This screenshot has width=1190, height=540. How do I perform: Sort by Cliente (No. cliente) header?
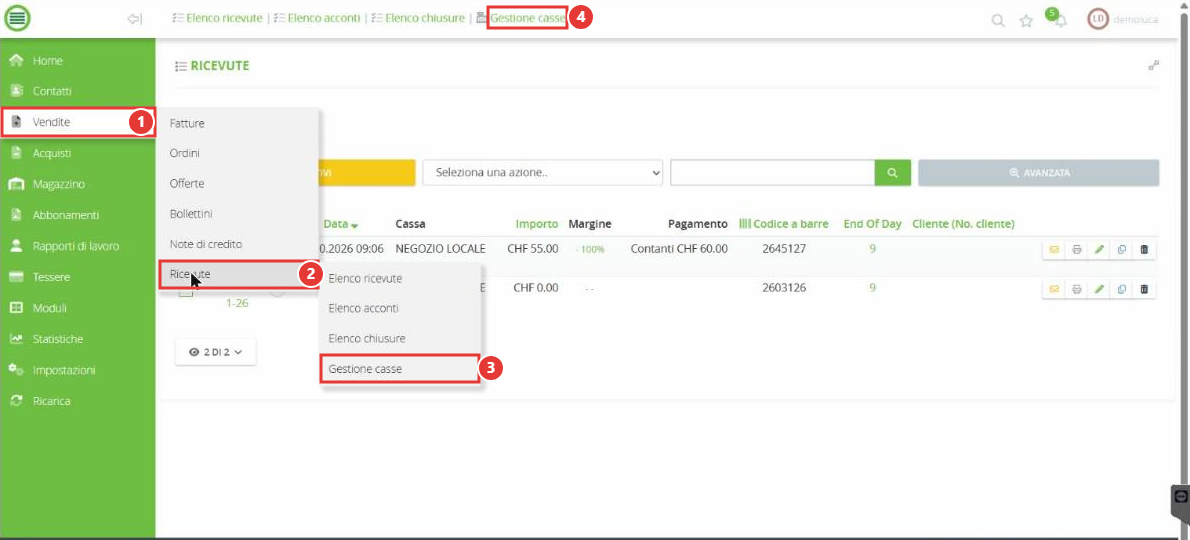(x=963, y=224)
